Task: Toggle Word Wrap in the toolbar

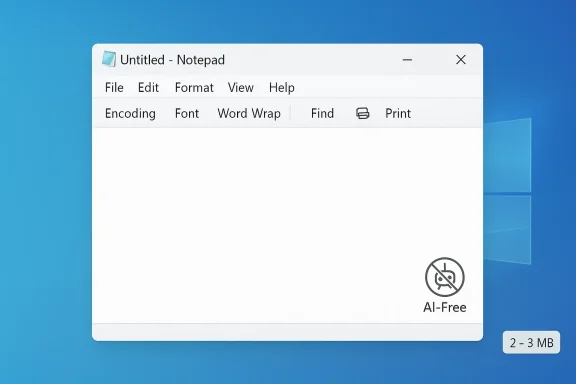Action: pyautogui.click(x=249, y=113)
